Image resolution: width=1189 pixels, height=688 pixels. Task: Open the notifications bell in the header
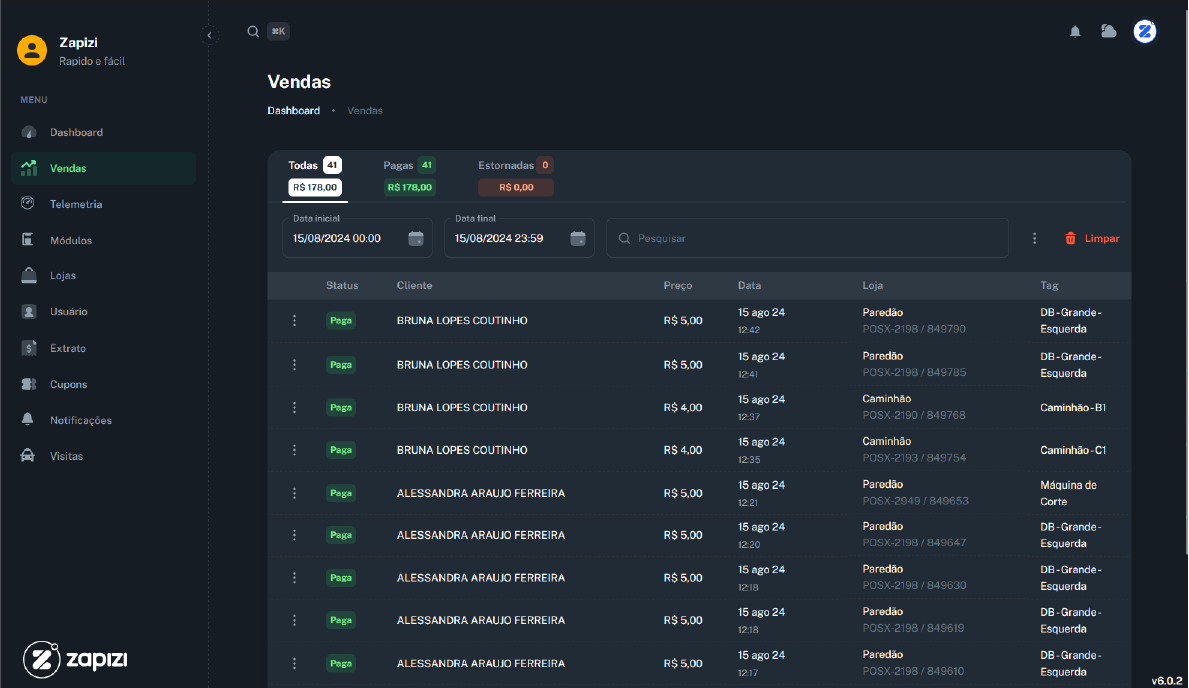[1074, 31]
